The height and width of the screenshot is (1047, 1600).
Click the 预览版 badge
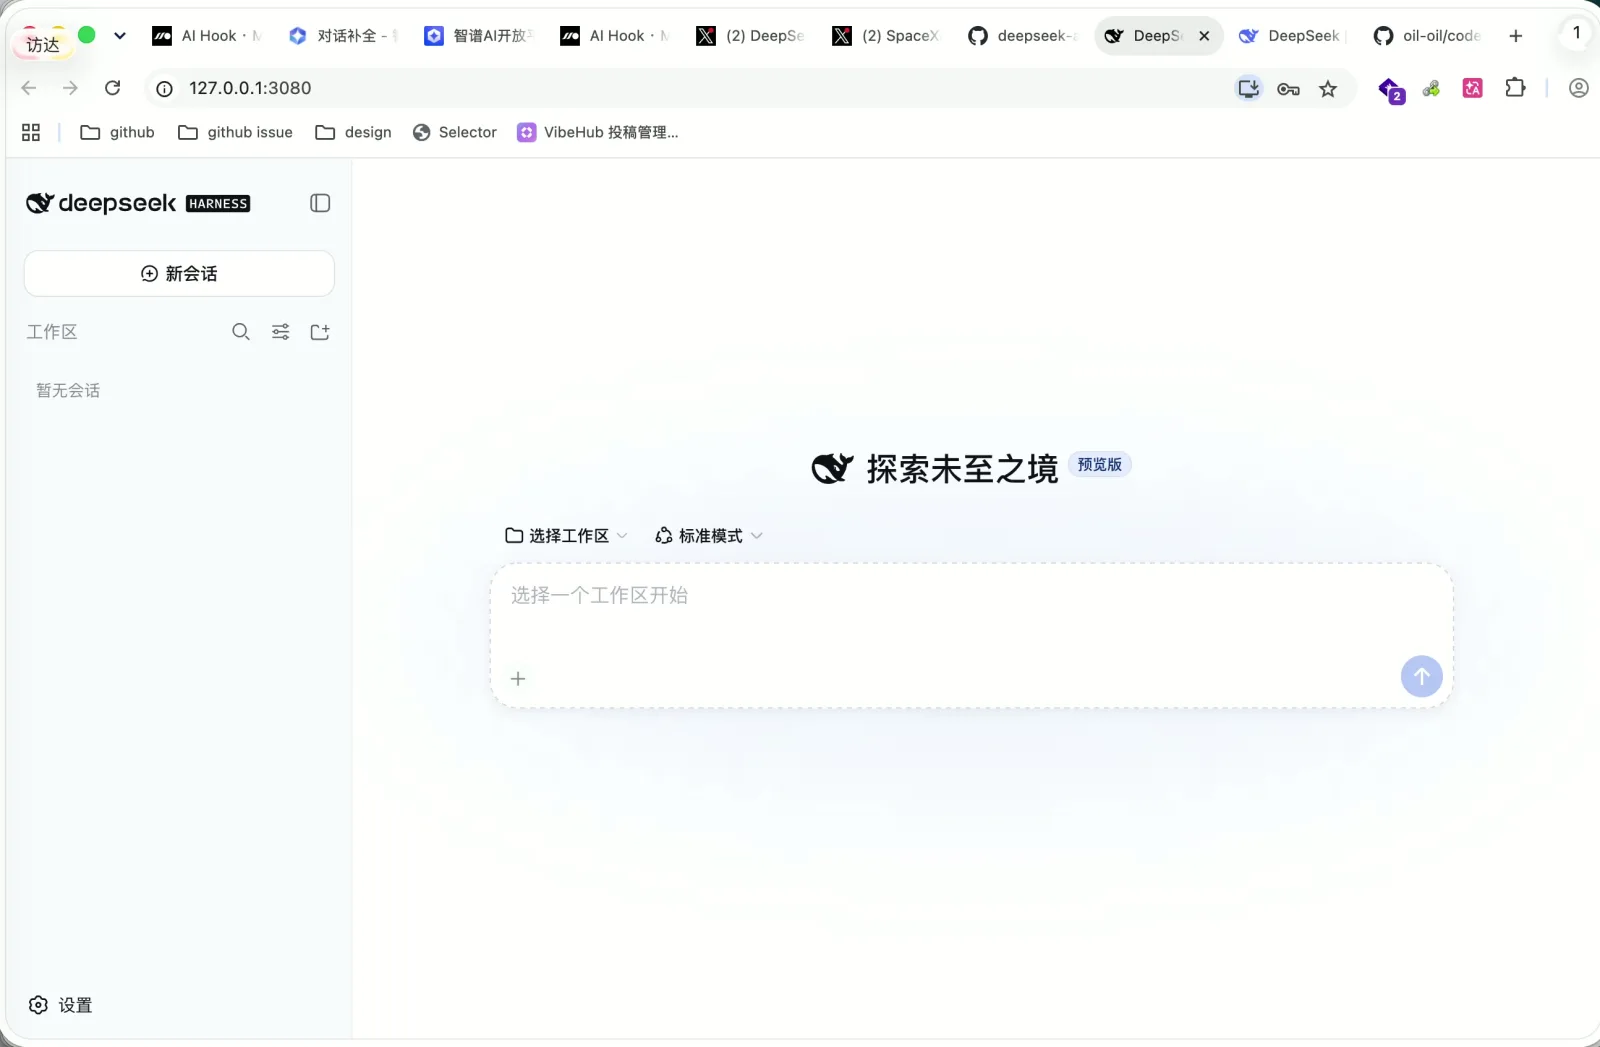[x=1100, y=465]
